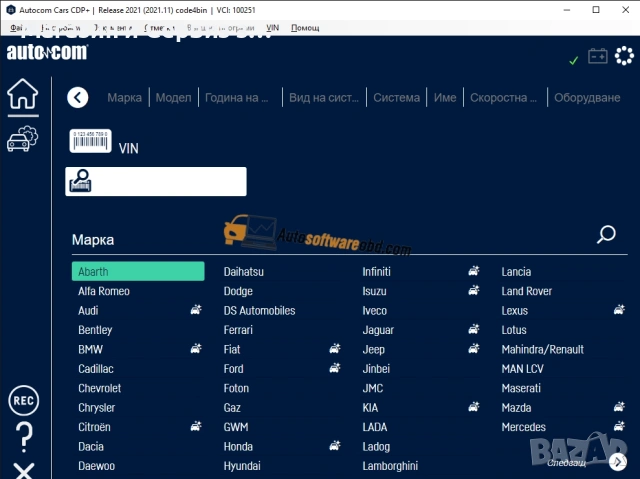Pick Mercedes from the brand list
This screenshot has width=640, height=479.
click(x=526, y=427)
